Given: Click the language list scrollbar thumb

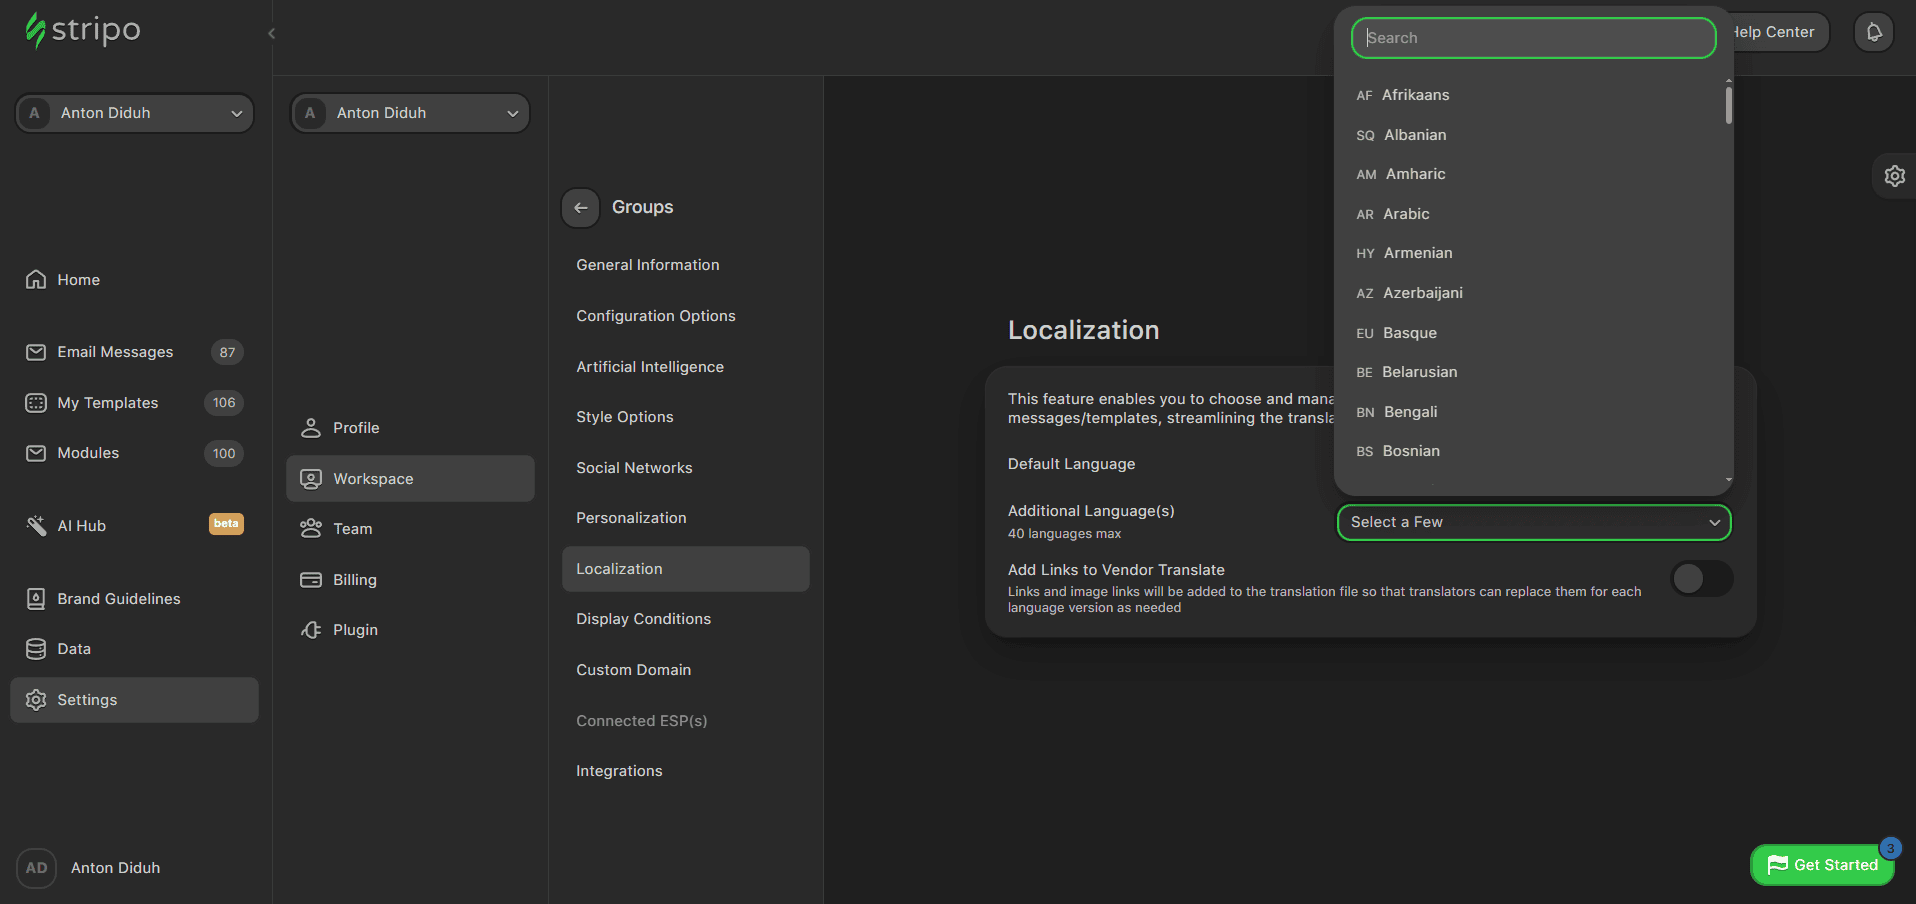Looking at the screenshot, I should coord(1728,104).
